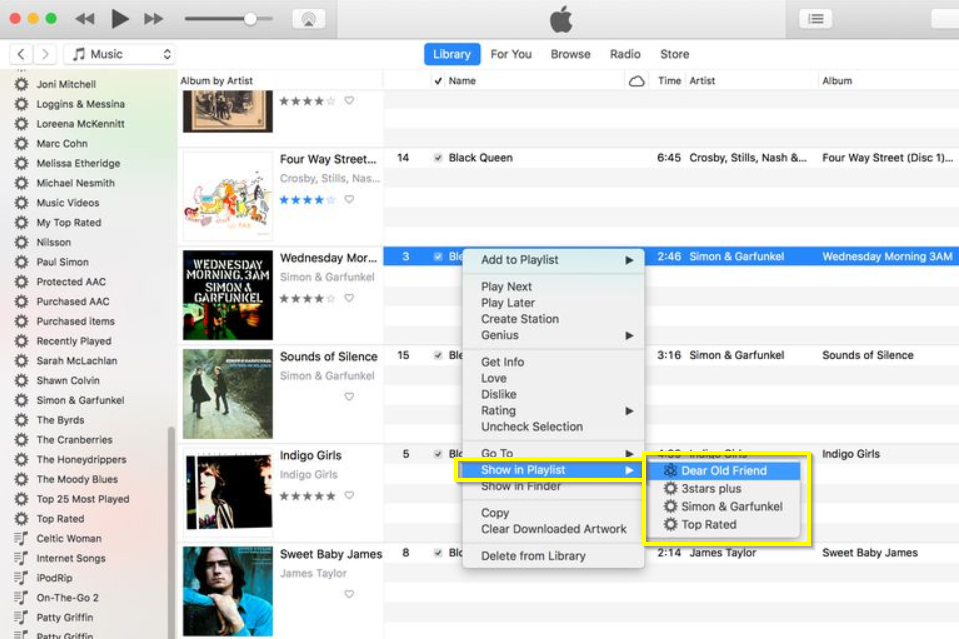
Task: Go forward with the right chevron
Action: [x=45, y=54]
